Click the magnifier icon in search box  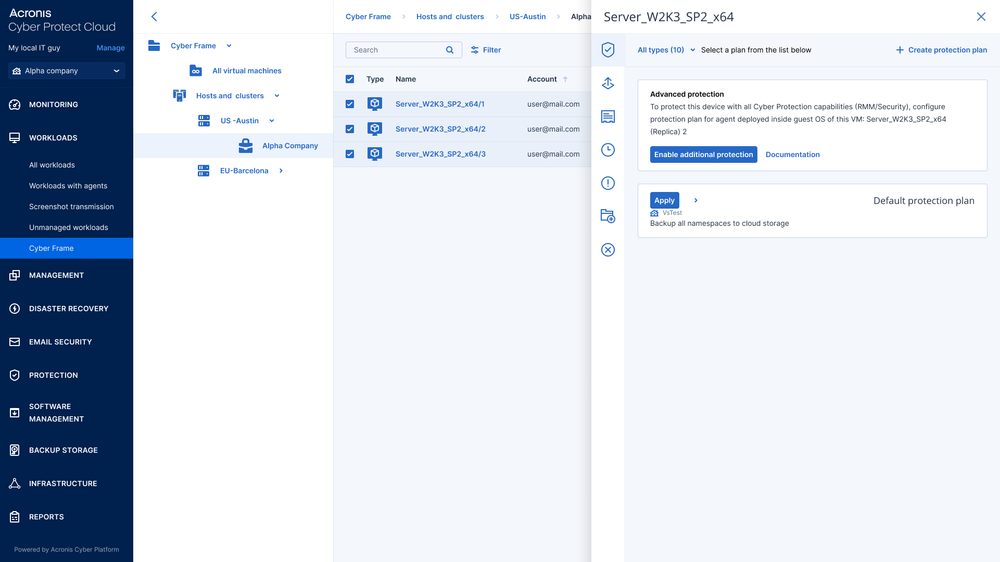click(x=450, y=50)
